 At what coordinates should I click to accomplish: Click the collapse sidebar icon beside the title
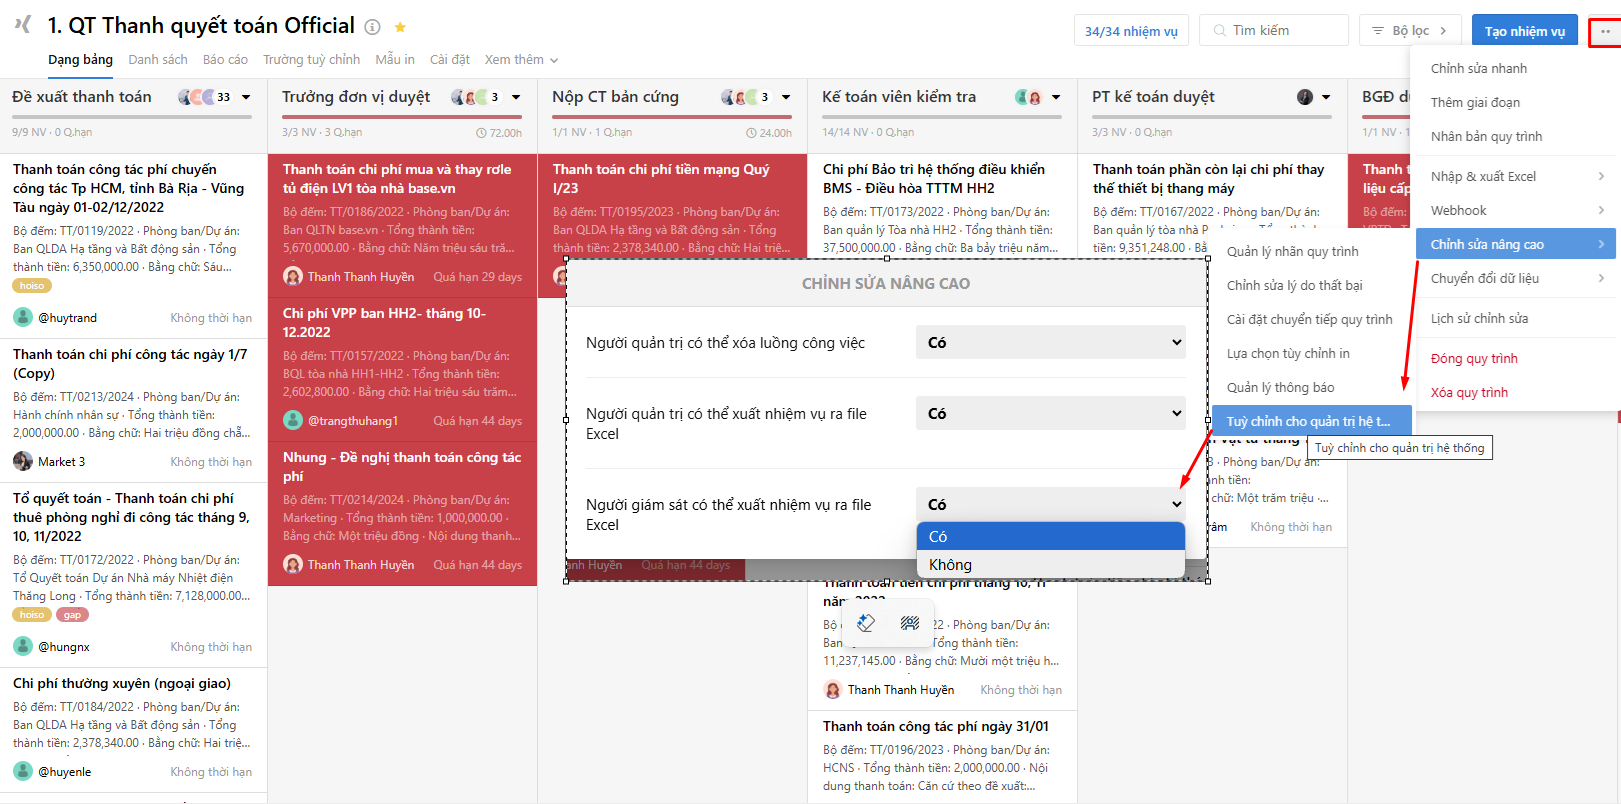click(23, 24)
